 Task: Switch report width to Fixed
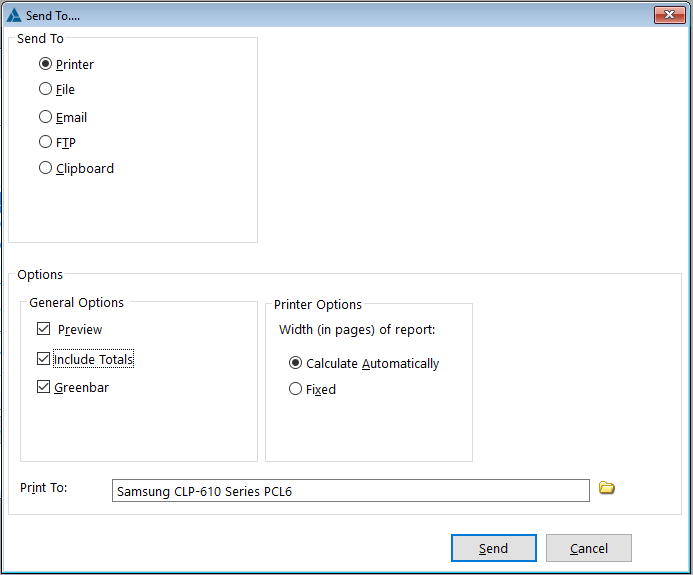click(x=295, y=389)
